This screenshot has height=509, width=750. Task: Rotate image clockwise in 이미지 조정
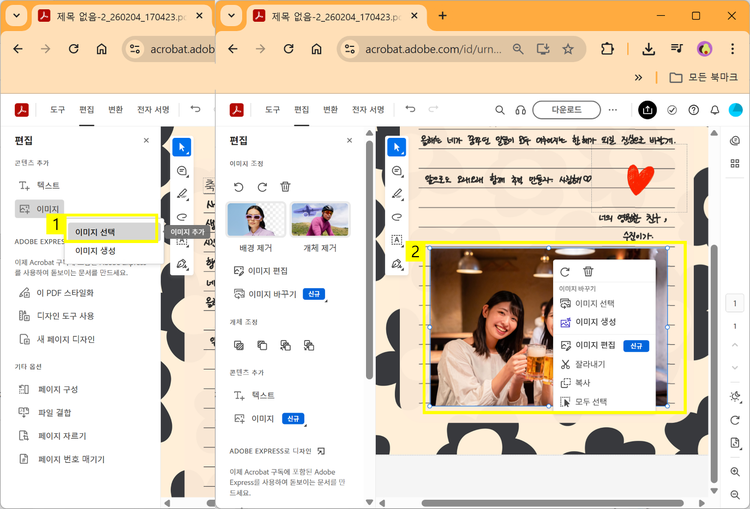point(262,187)
